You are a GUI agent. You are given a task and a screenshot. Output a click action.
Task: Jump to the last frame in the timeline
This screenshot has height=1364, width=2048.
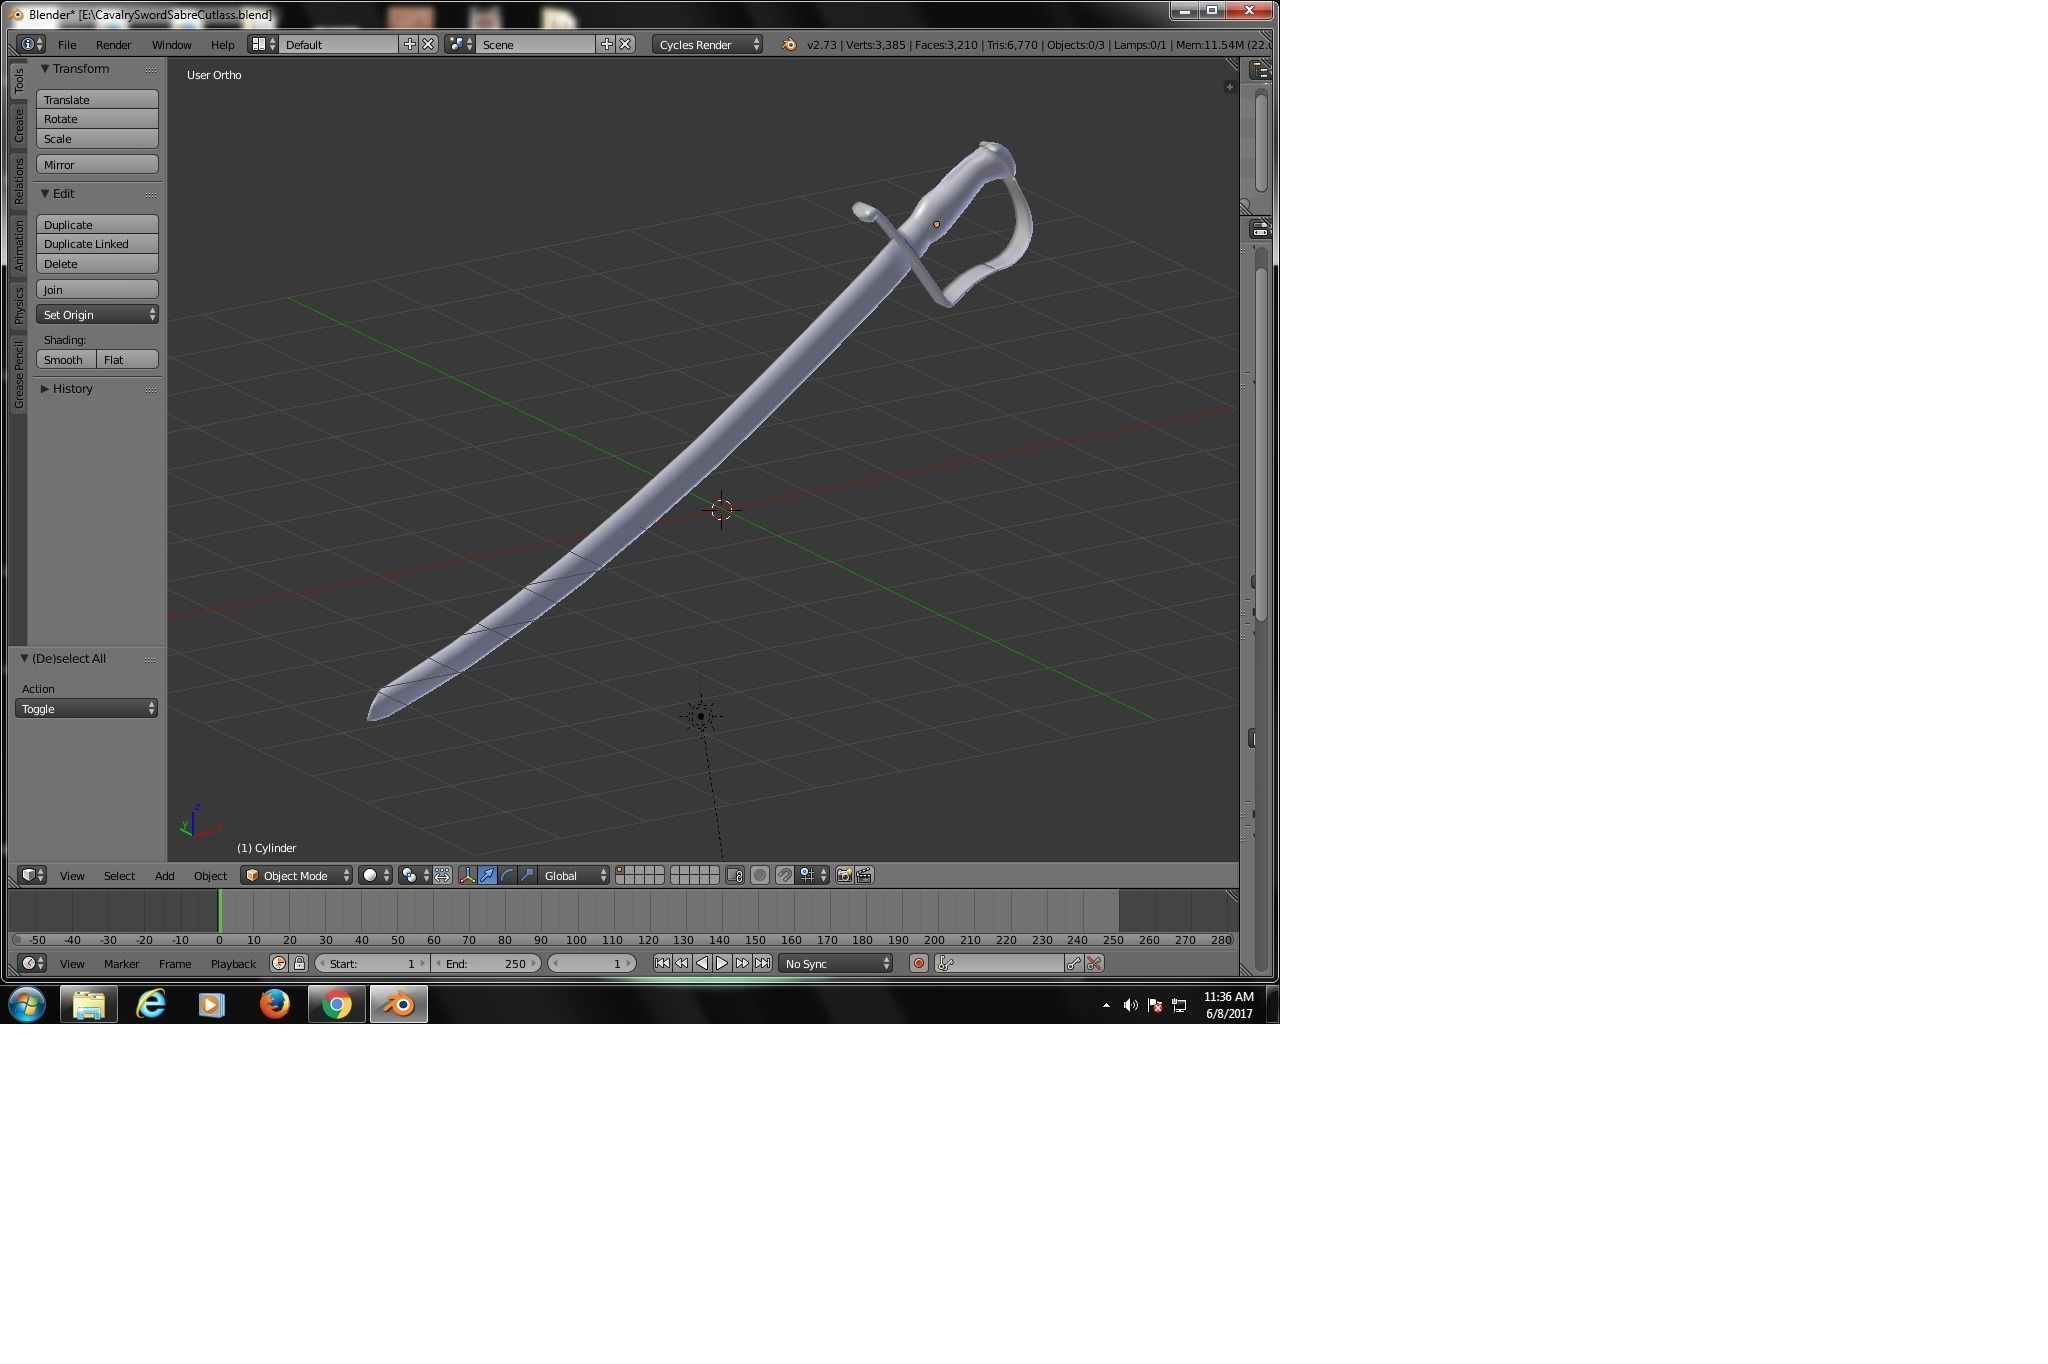[x=762, y=964]
